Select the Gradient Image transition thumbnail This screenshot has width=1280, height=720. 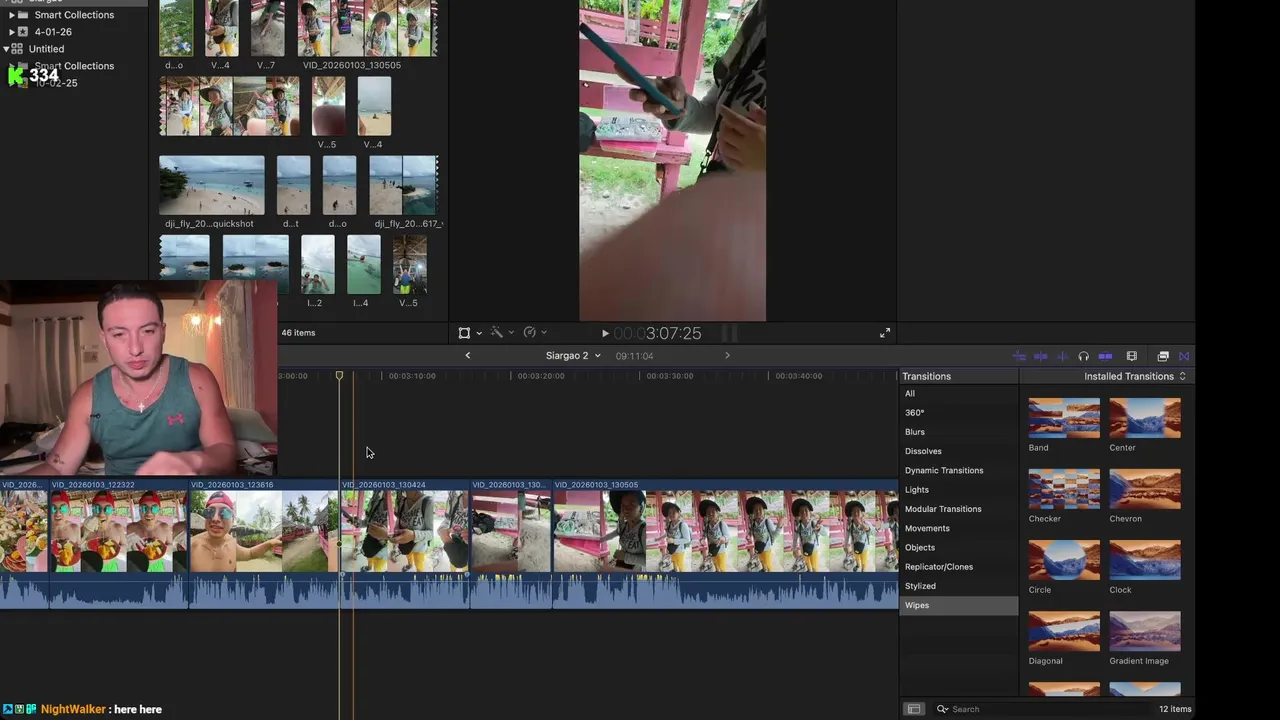[1145, 631]
